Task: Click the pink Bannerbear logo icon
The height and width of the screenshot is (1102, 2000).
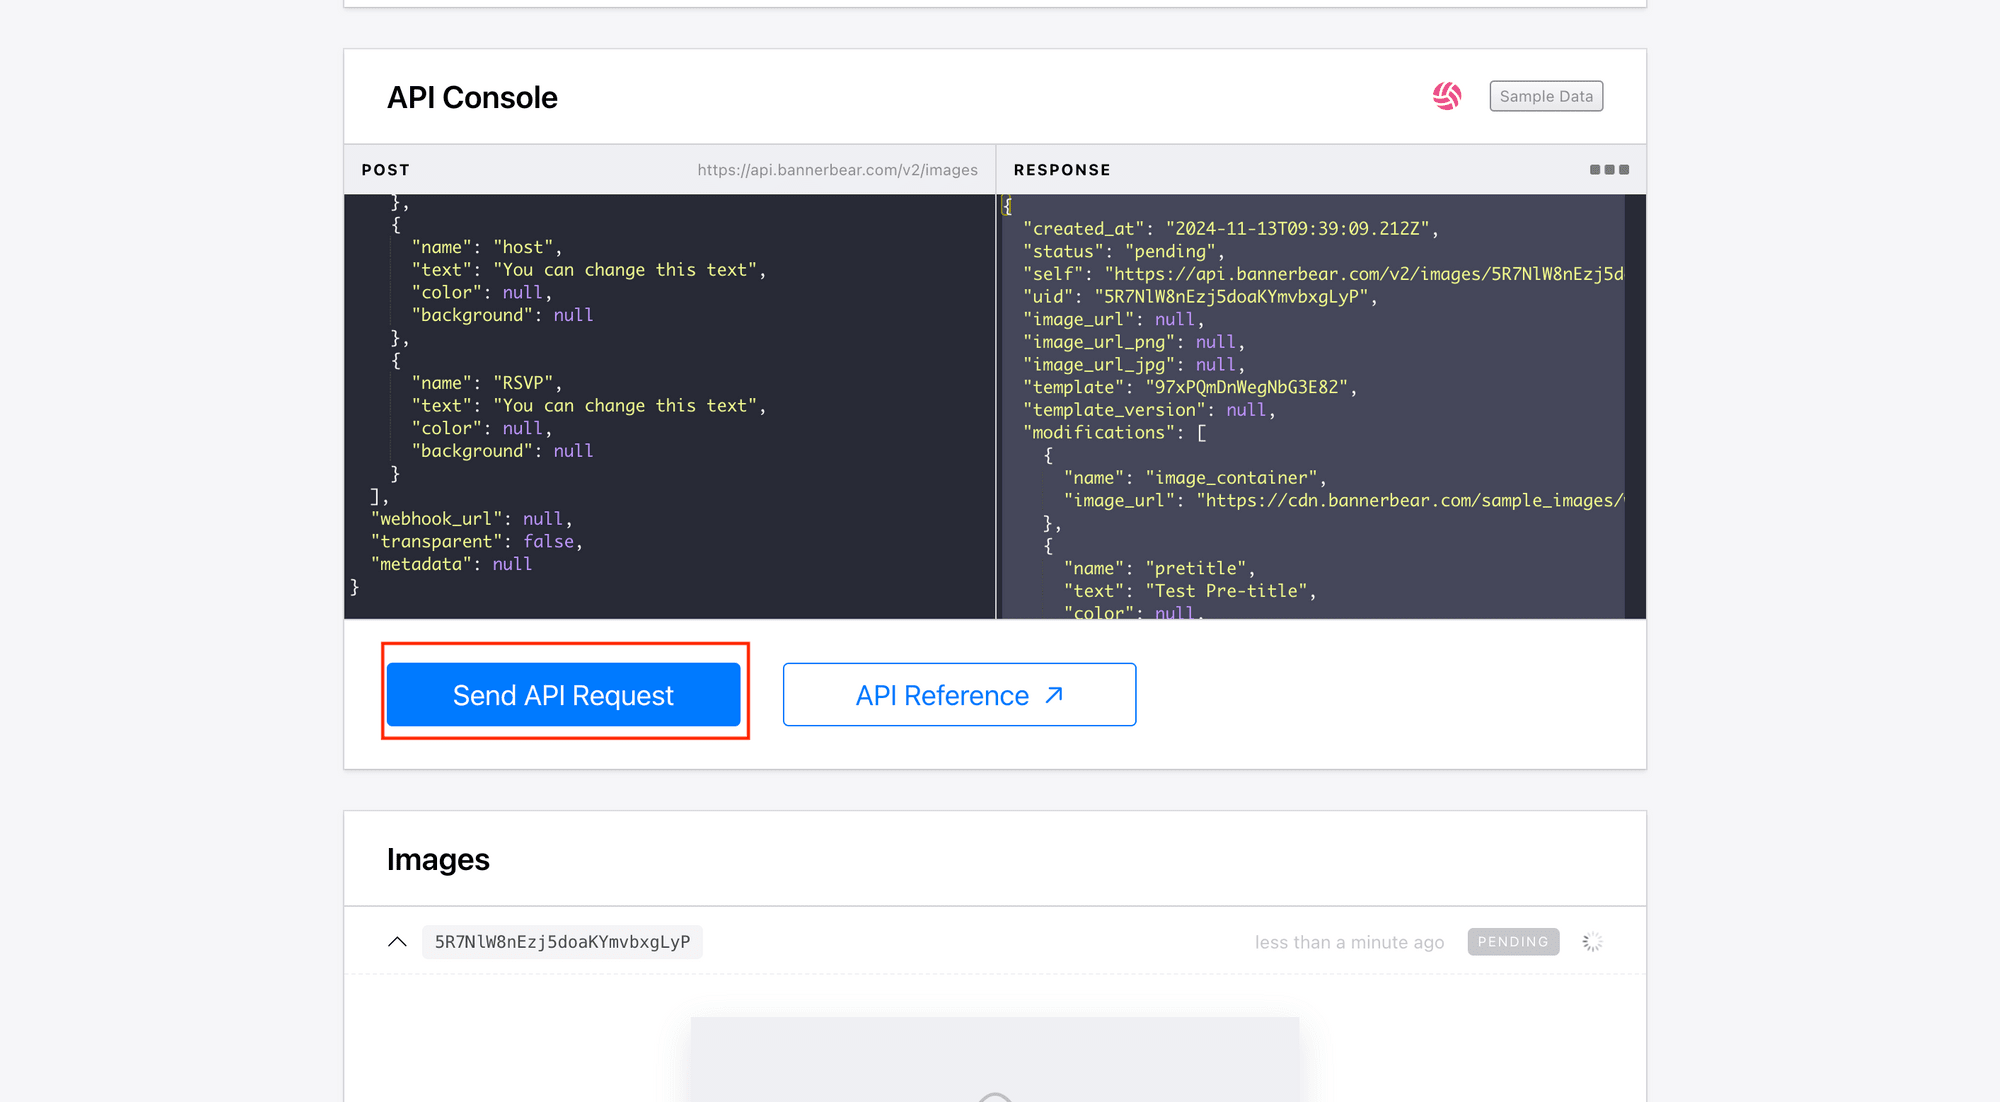Action: (1447, 96)
